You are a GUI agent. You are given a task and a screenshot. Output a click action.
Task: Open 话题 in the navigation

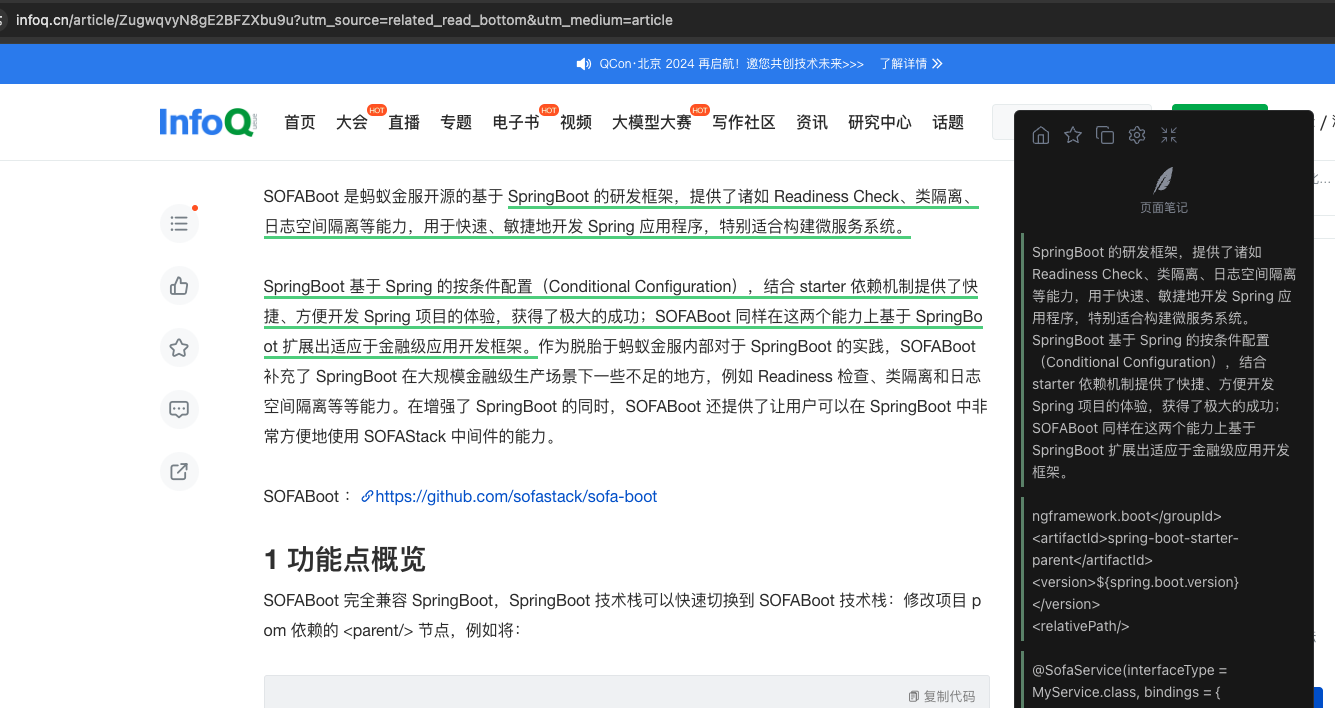click(948, 122)
